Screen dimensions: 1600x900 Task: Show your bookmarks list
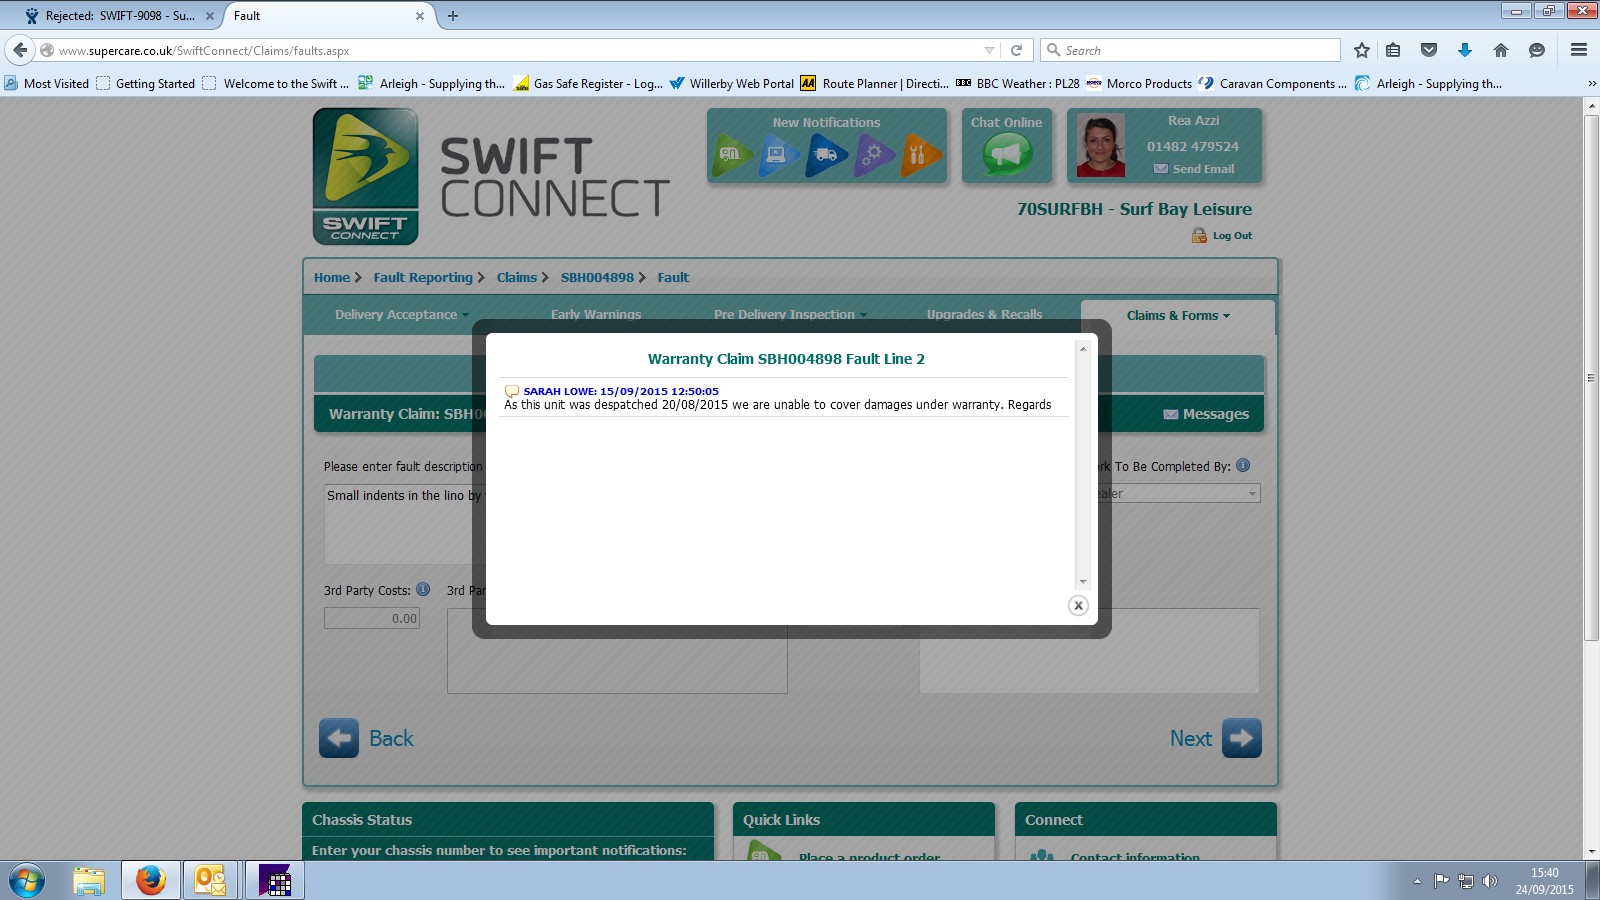1393,50
